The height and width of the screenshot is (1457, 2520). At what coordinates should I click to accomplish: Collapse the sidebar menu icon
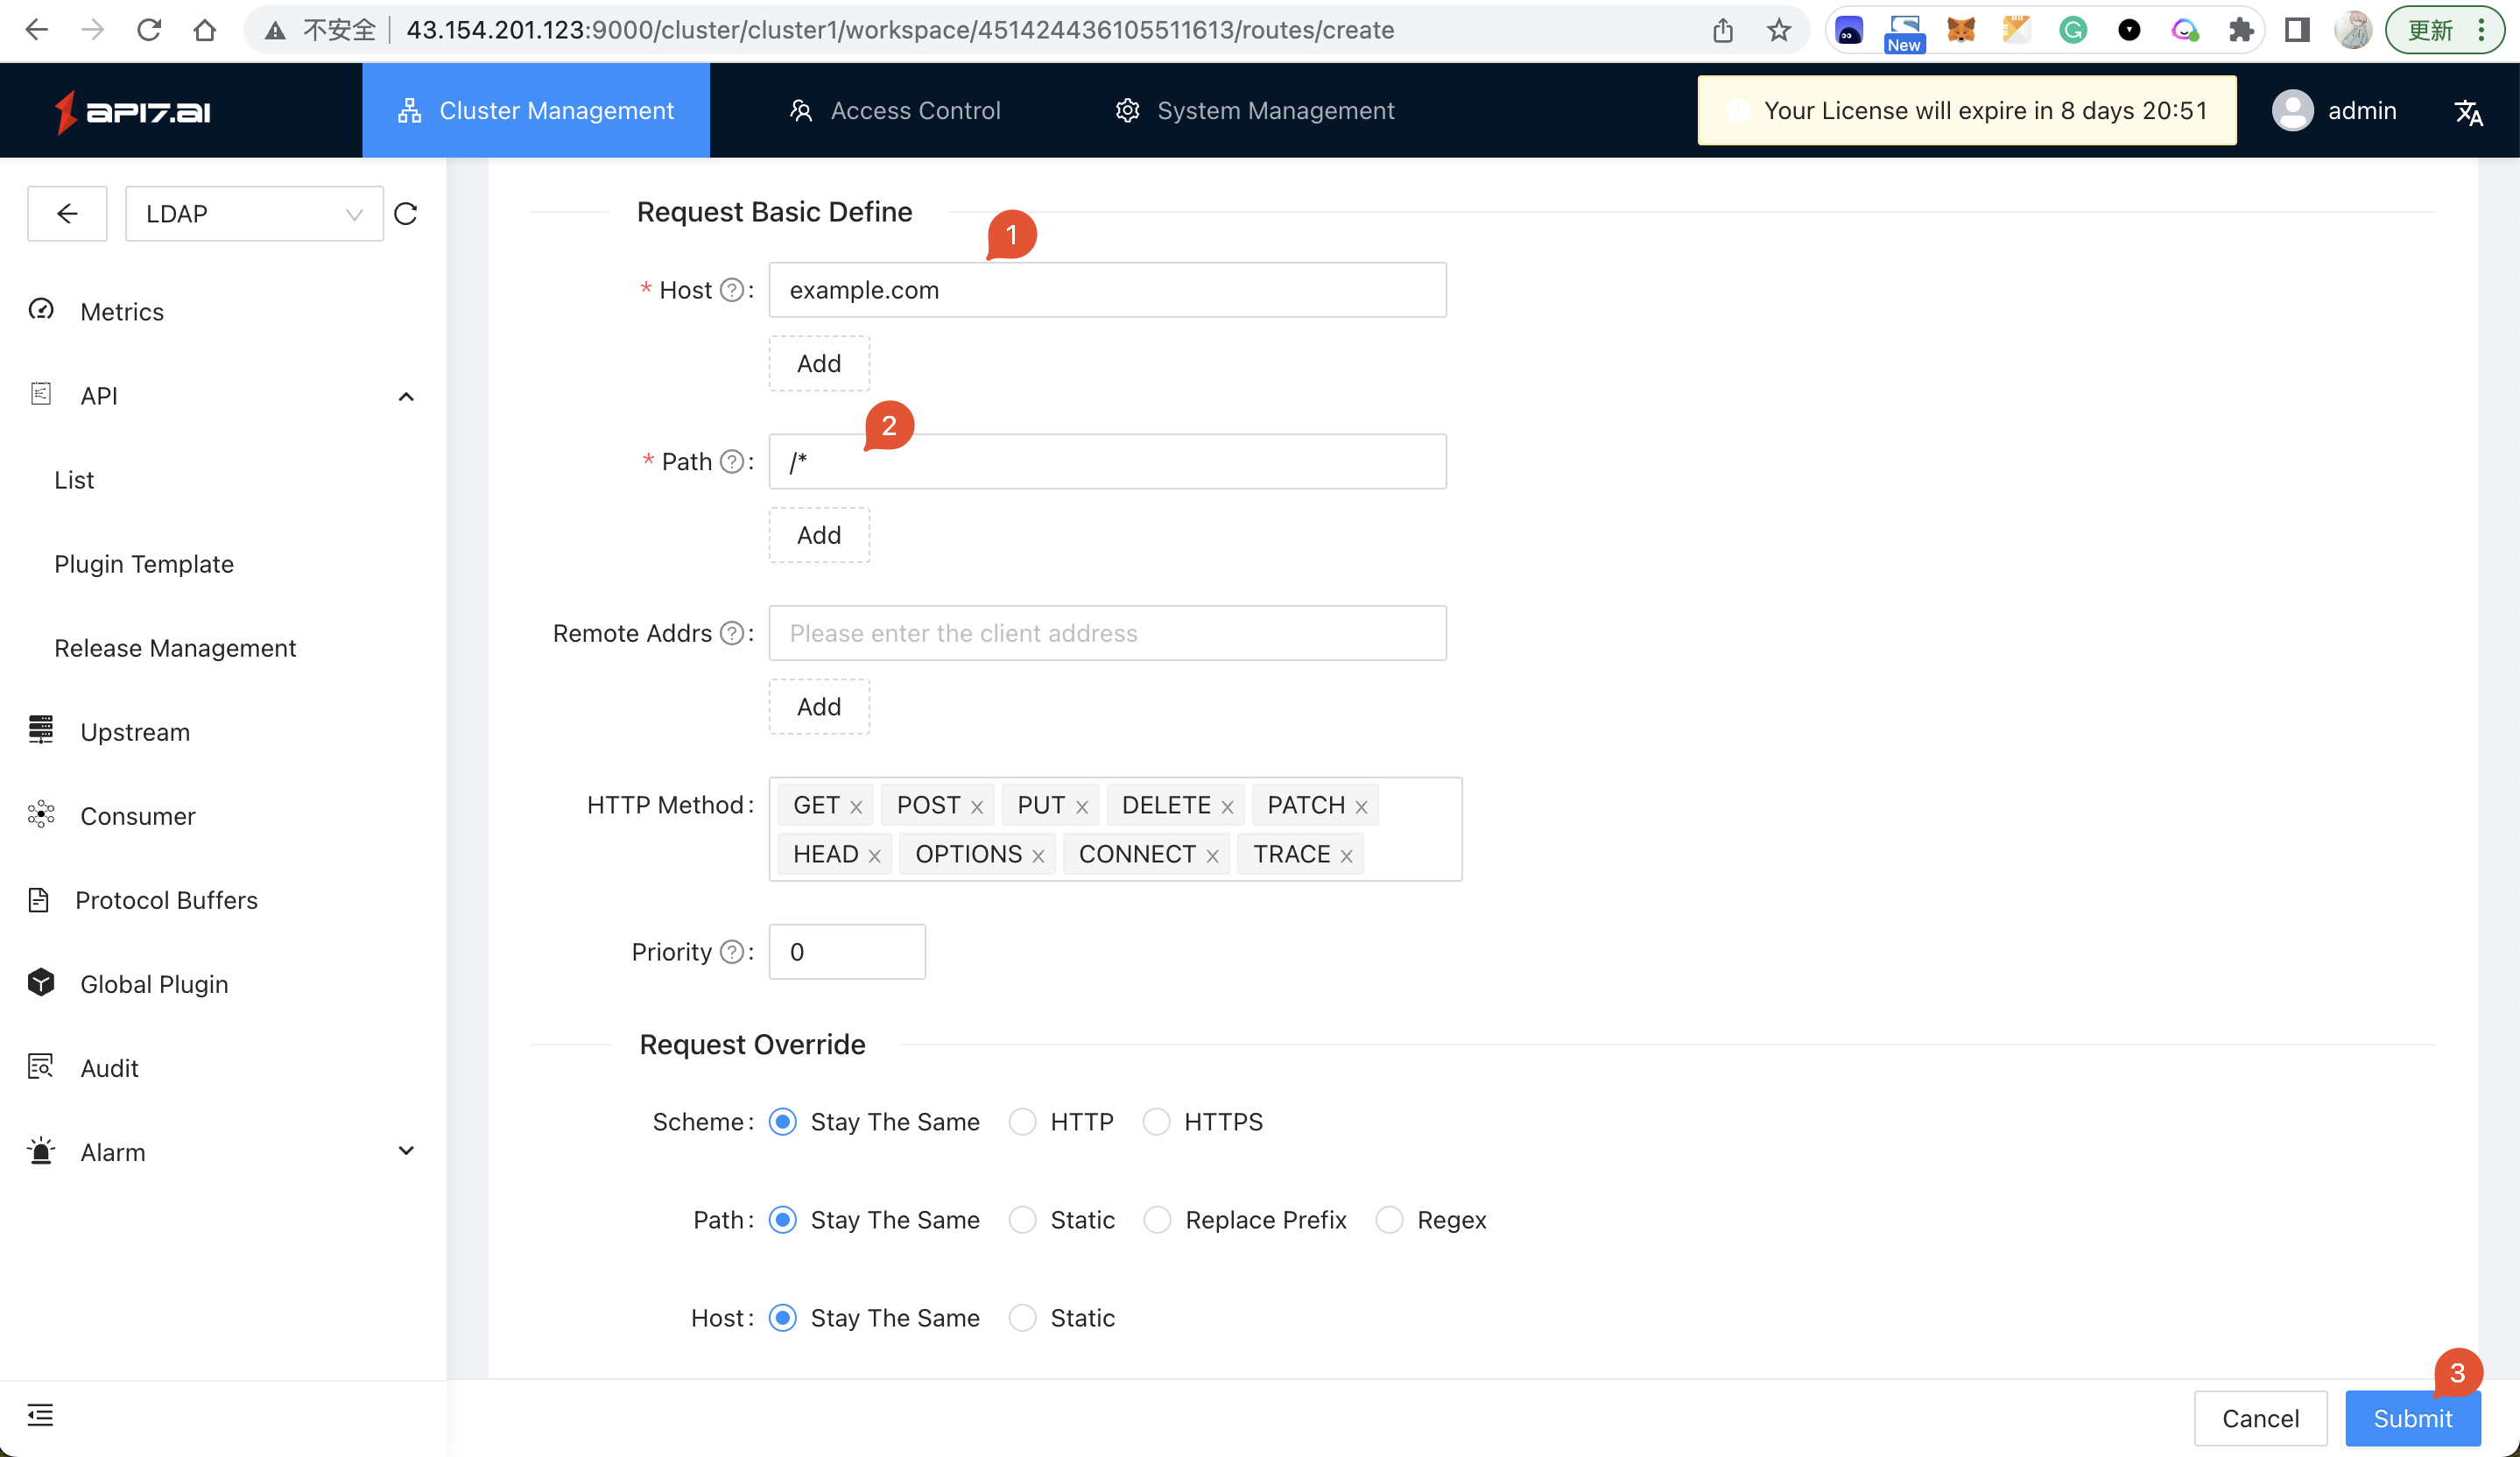tap(40, 1414)
